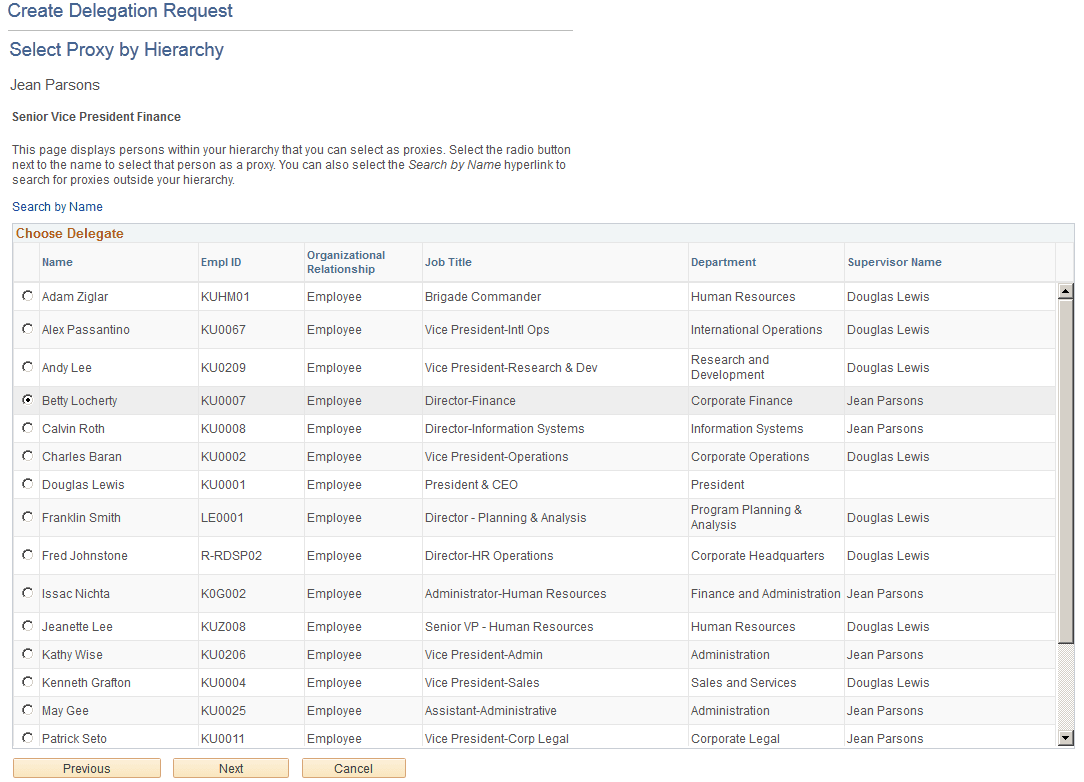Click the scrollbar down arrow
This screenshot has width=1084, height=782.
coord(1066,737)
